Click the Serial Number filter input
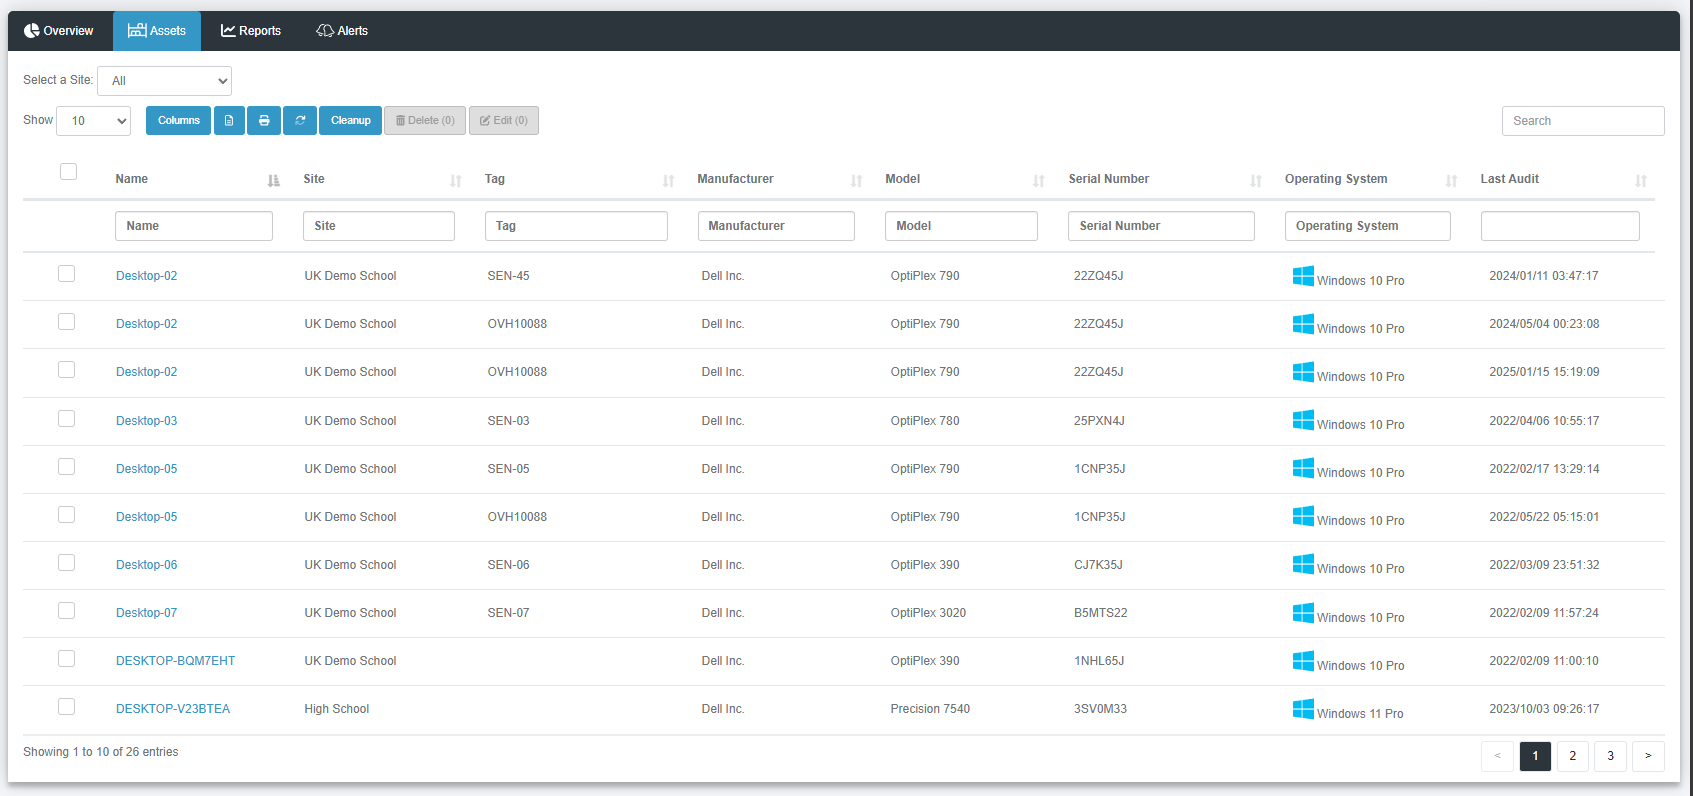 point(1162,226)
